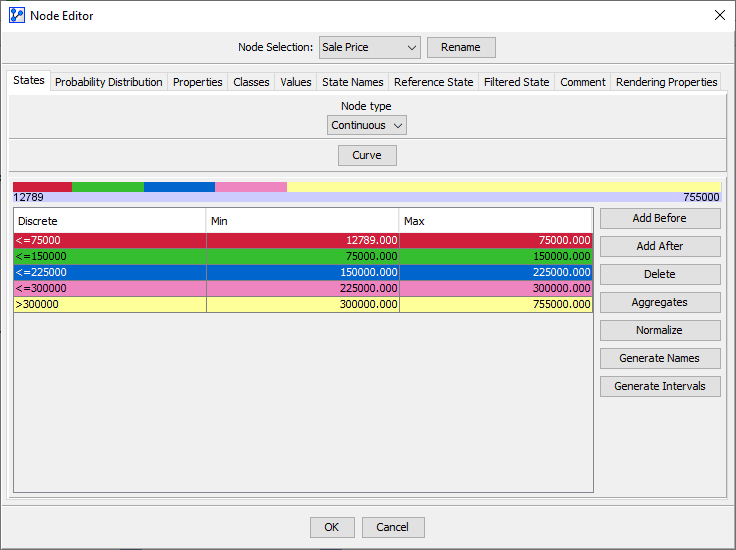Image resolution: width=736 pixels, height=550 pixels.
Task: Click the Curve button
Action: [x=367, y=155]
